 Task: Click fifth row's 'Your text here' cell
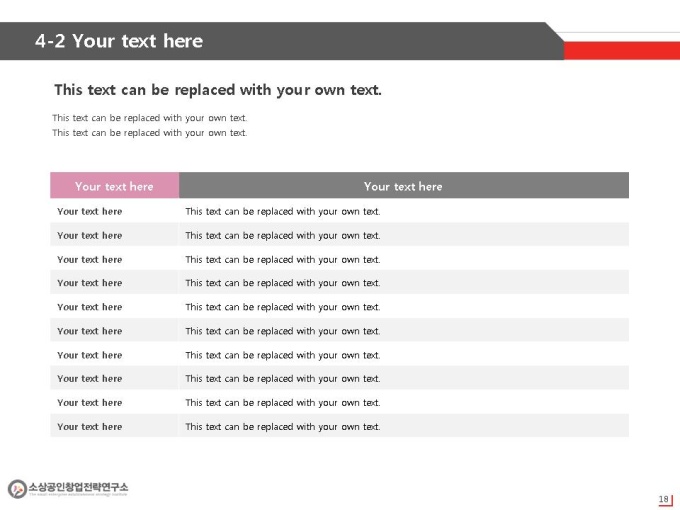point(114,307)
